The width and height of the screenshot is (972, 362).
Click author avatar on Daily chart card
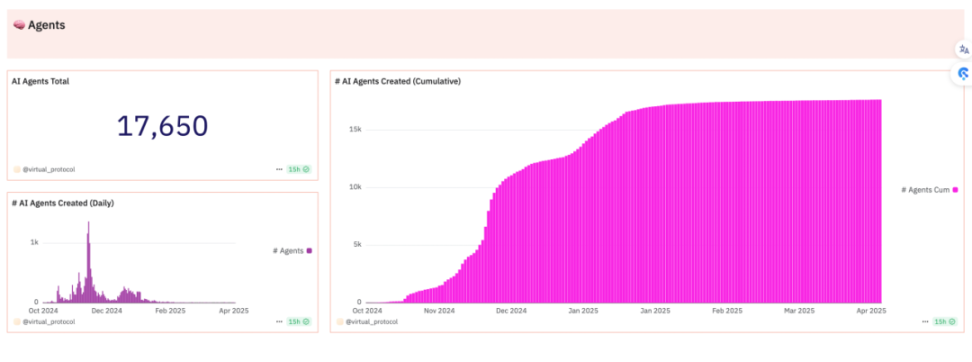[x=17, y=322]
